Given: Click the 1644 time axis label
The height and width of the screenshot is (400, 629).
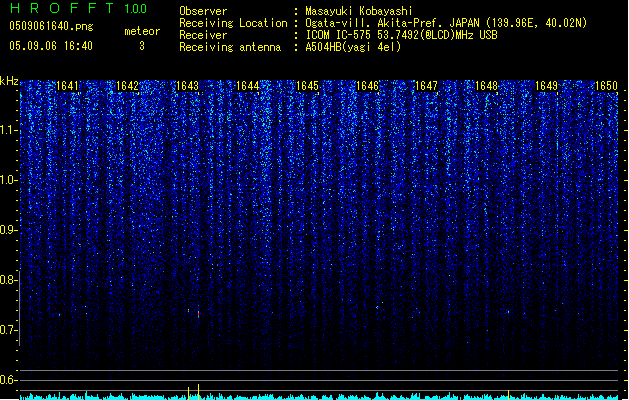Looking at the screenshot, I should click(x=248, y=86).
